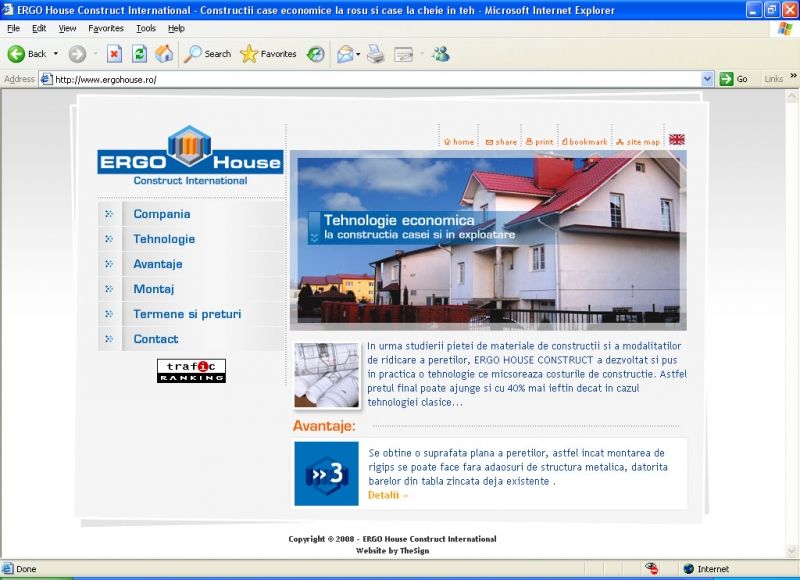Open the Search toolbar button
This screenshot has width=800, height=580.
208,54
